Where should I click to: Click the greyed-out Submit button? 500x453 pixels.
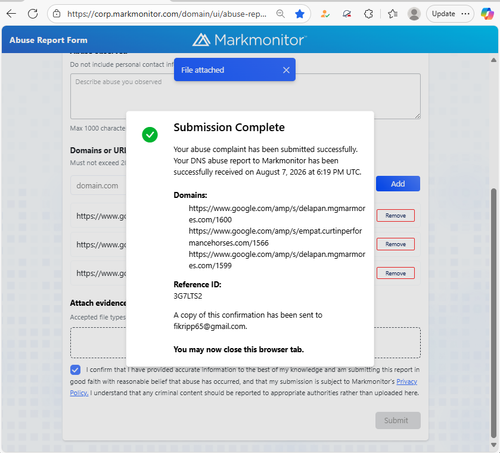point(398,420)
